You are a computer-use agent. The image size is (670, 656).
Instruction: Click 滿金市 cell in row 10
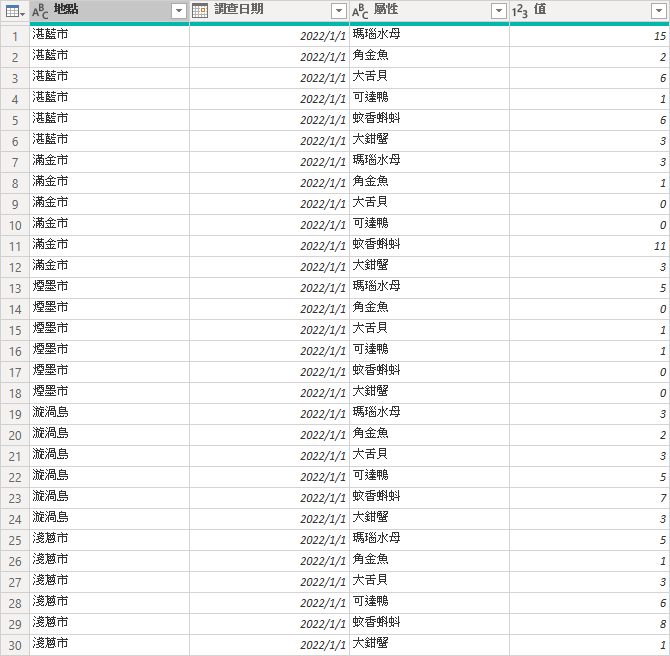pyautogui.click(x=109, y=225)
